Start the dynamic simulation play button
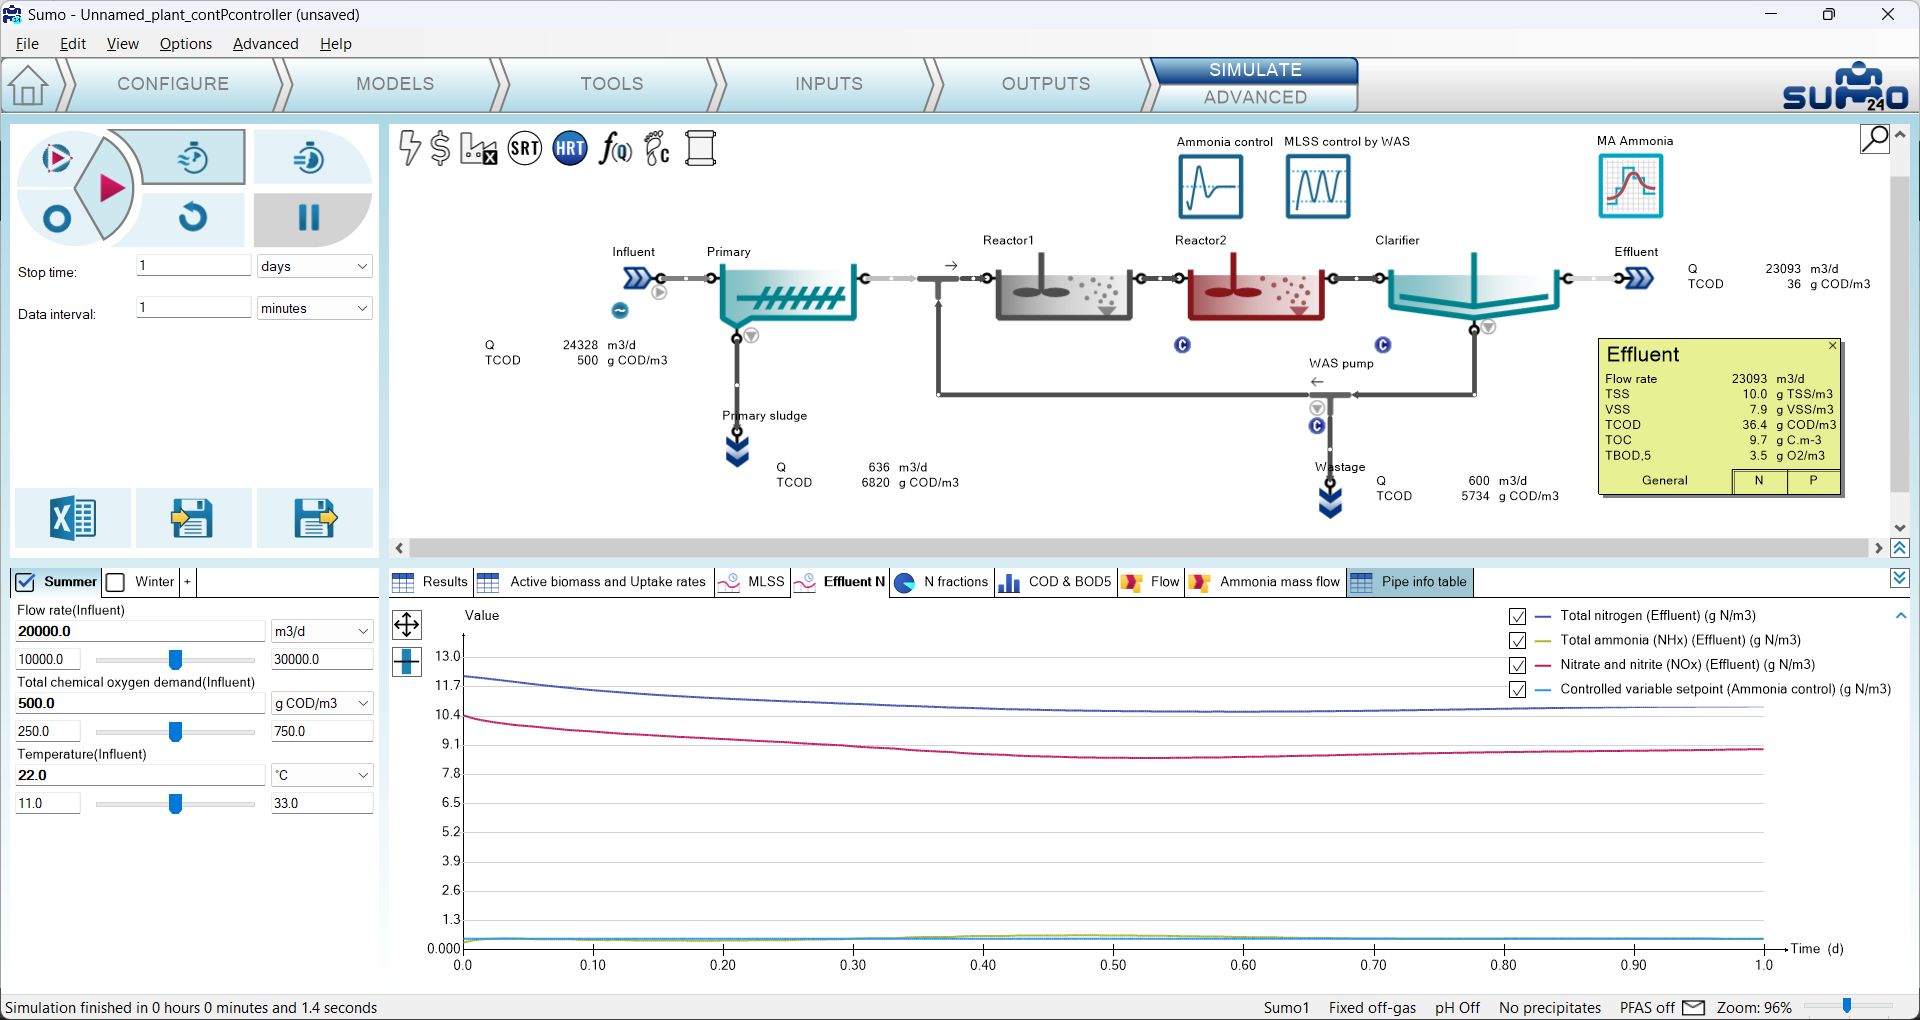 coord(110,187)
